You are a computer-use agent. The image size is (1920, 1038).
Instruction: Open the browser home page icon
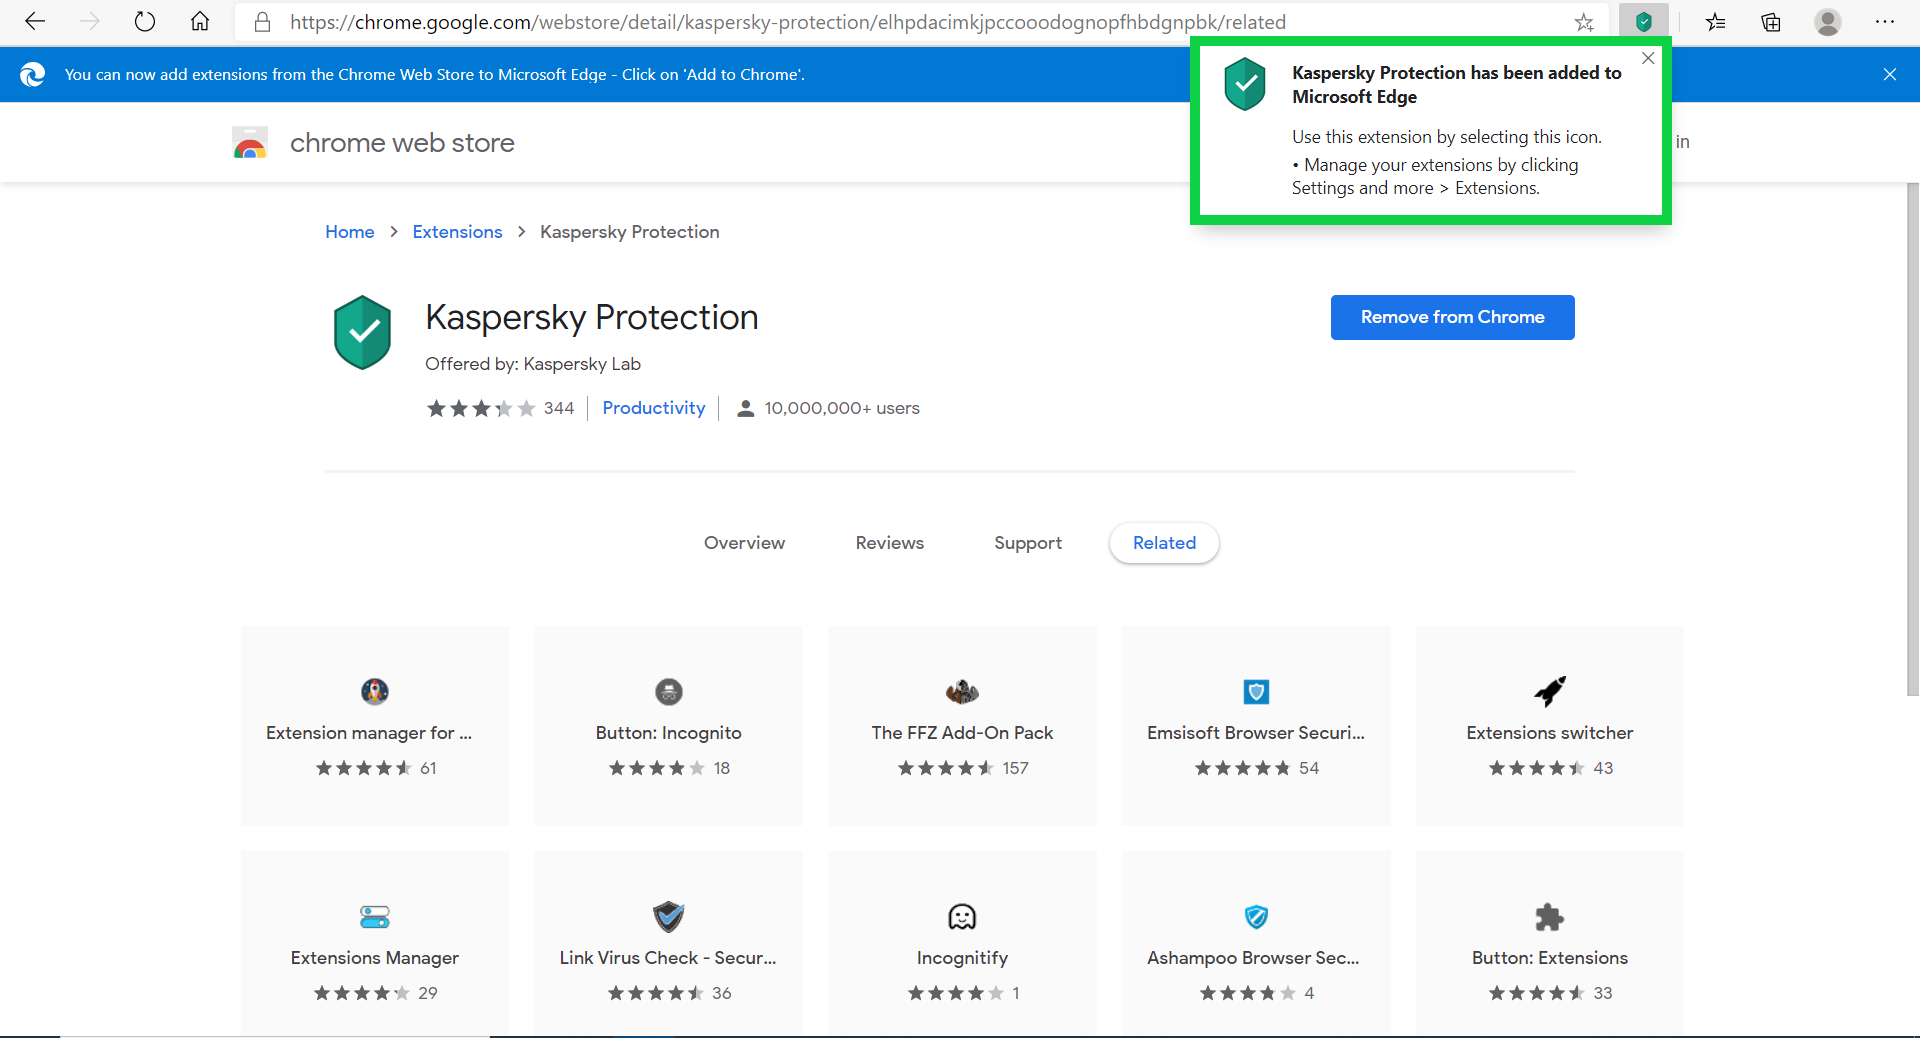[x=200, y=21]
